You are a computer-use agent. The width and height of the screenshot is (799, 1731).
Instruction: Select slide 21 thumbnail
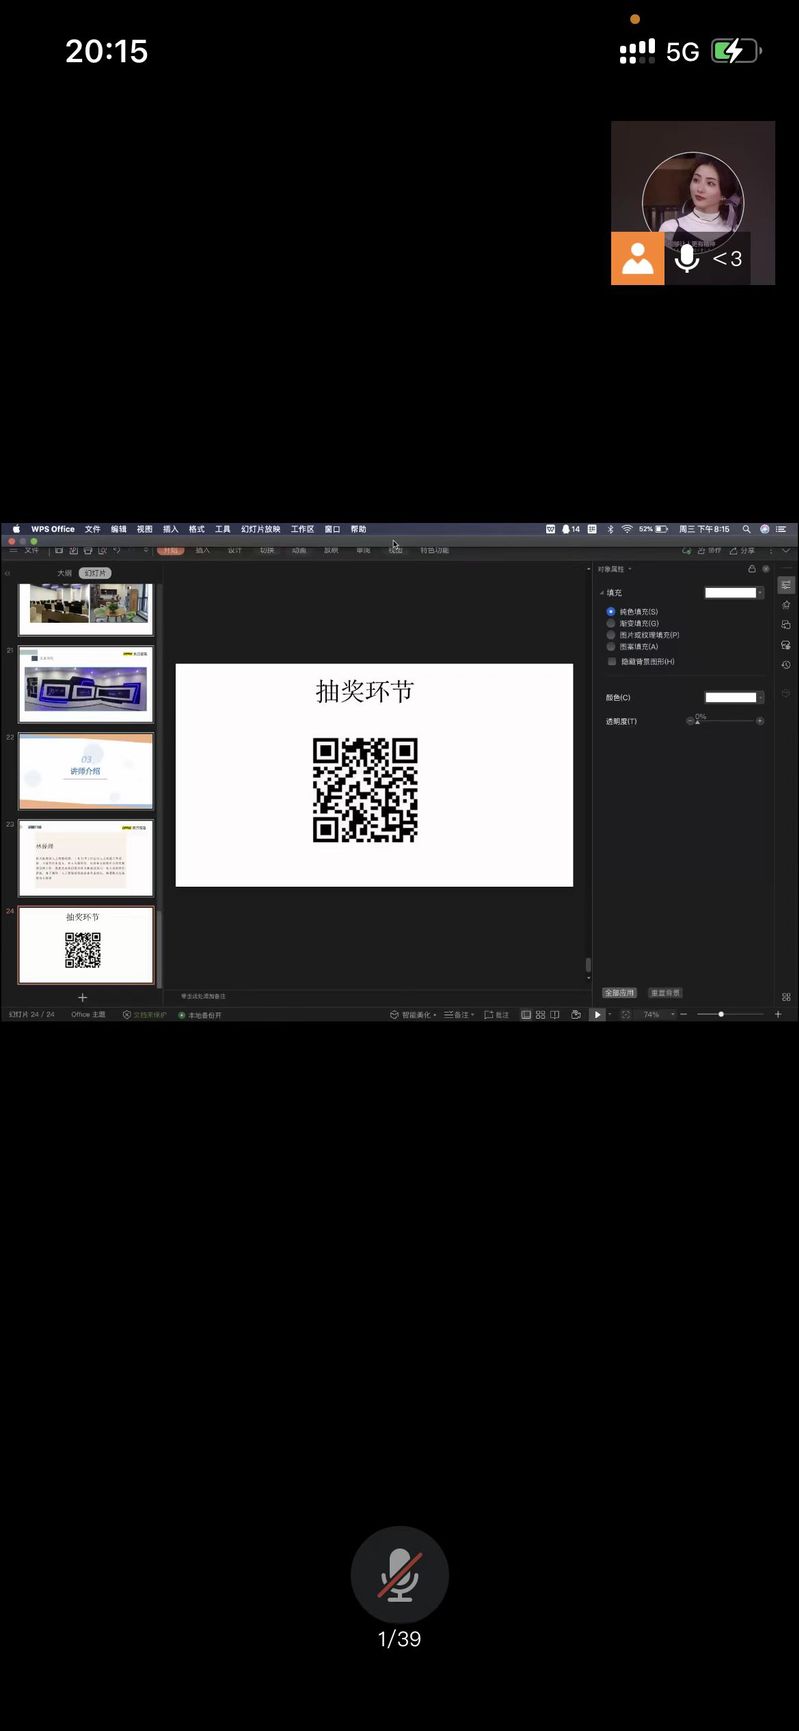click(x=86, y=684)
